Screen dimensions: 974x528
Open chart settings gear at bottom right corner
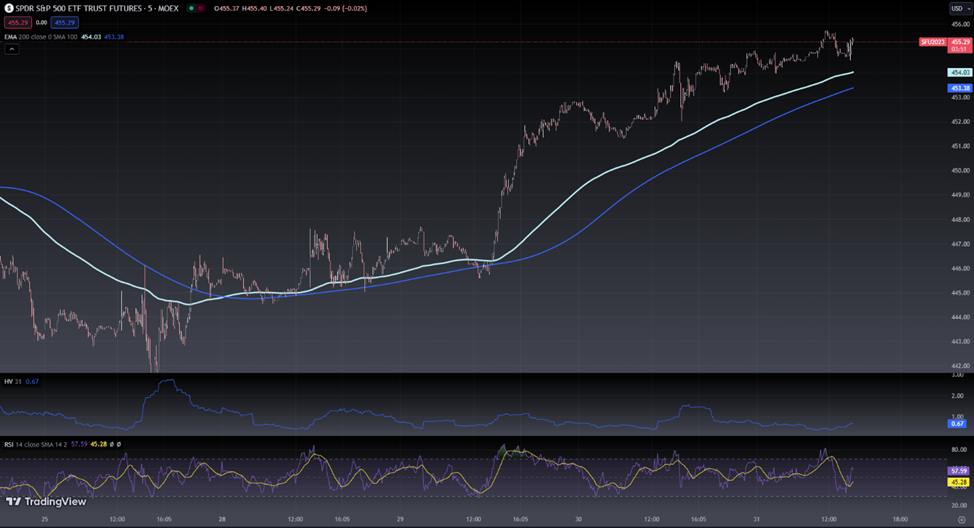(962, 519)
